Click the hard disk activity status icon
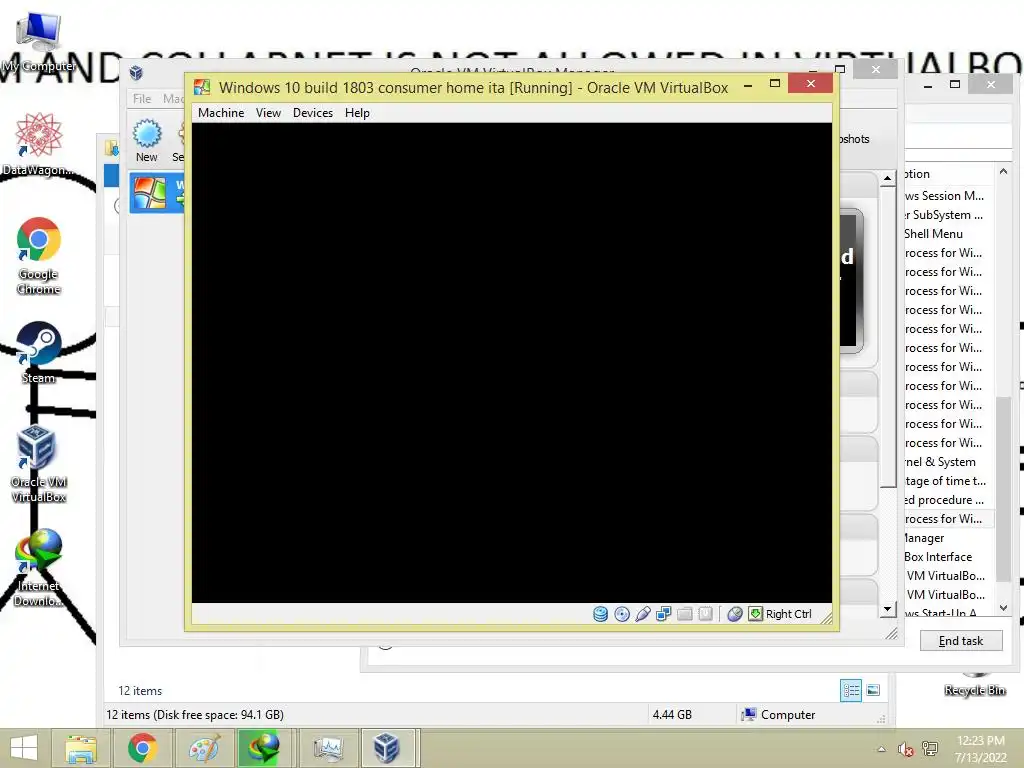 tap(600, 614)
